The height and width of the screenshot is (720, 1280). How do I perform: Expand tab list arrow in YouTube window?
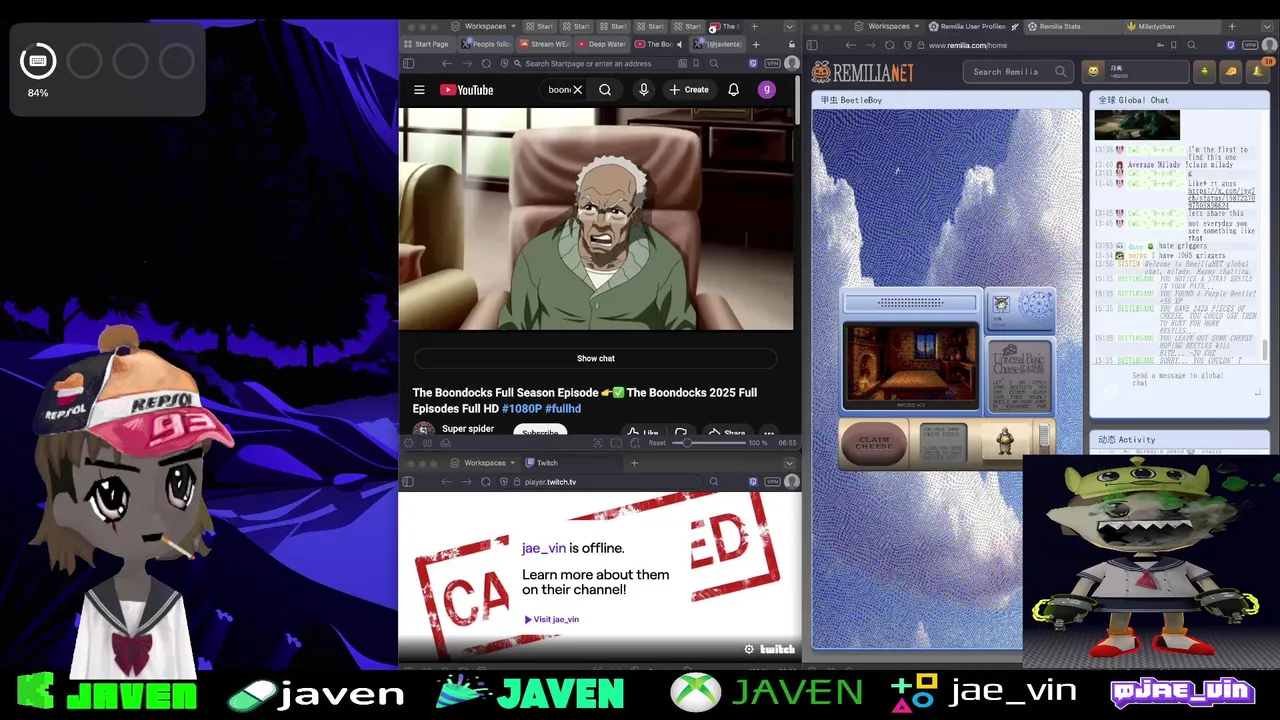pyautogui.click(x=789, y=27)
